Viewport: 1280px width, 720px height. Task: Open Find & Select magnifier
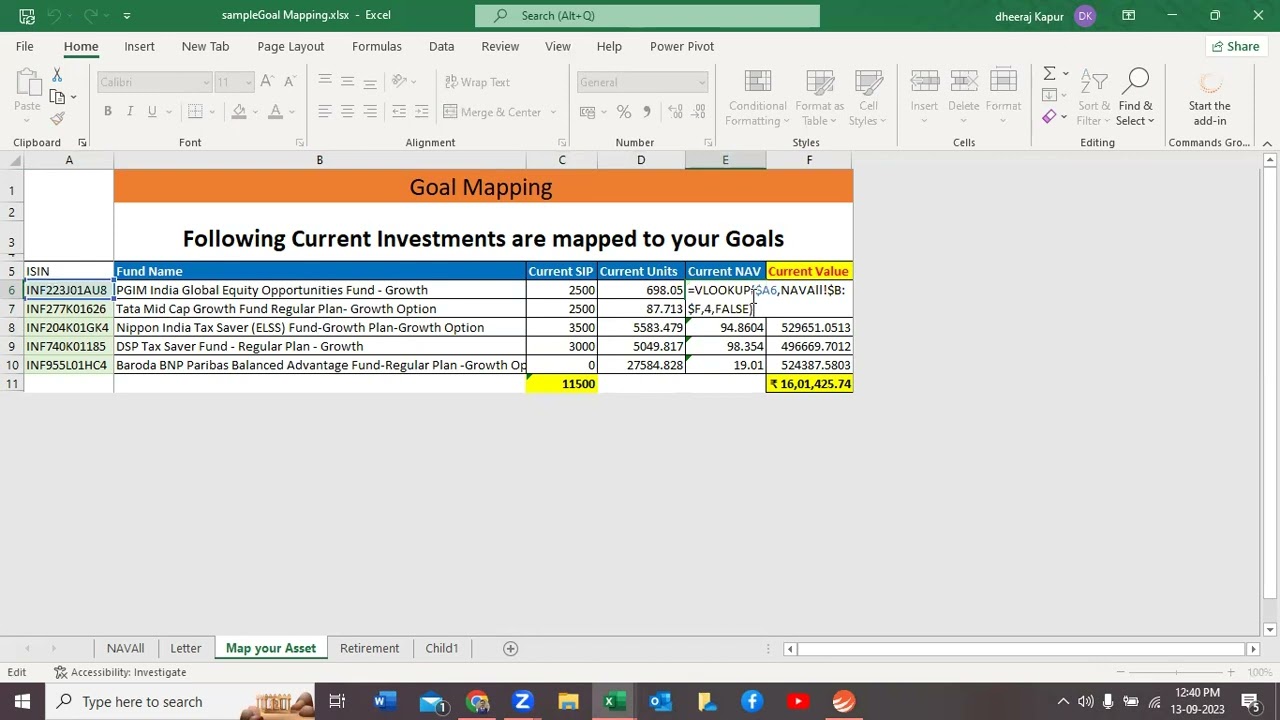(x=1136, y=98)
